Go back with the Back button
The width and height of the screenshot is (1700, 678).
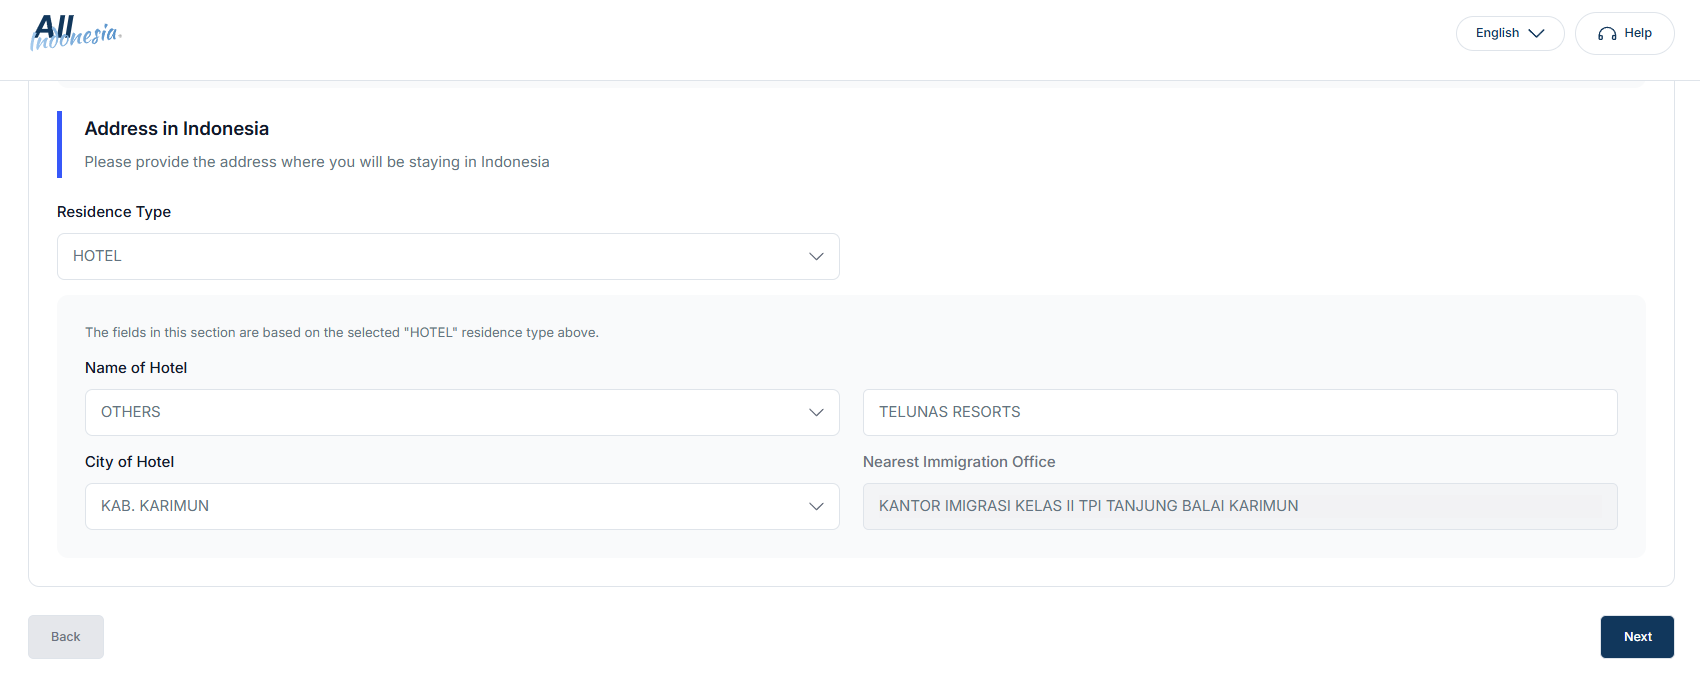(66, 637)
